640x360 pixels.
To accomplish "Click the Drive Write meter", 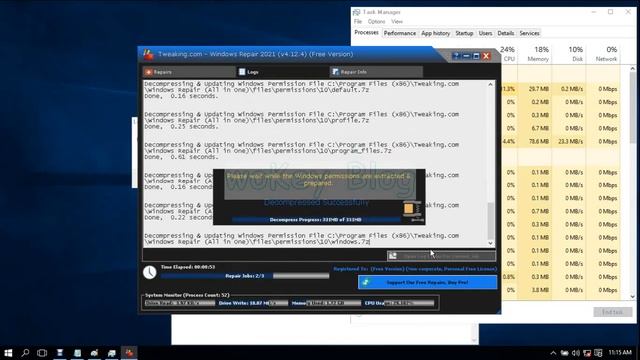I will (253, 303).
